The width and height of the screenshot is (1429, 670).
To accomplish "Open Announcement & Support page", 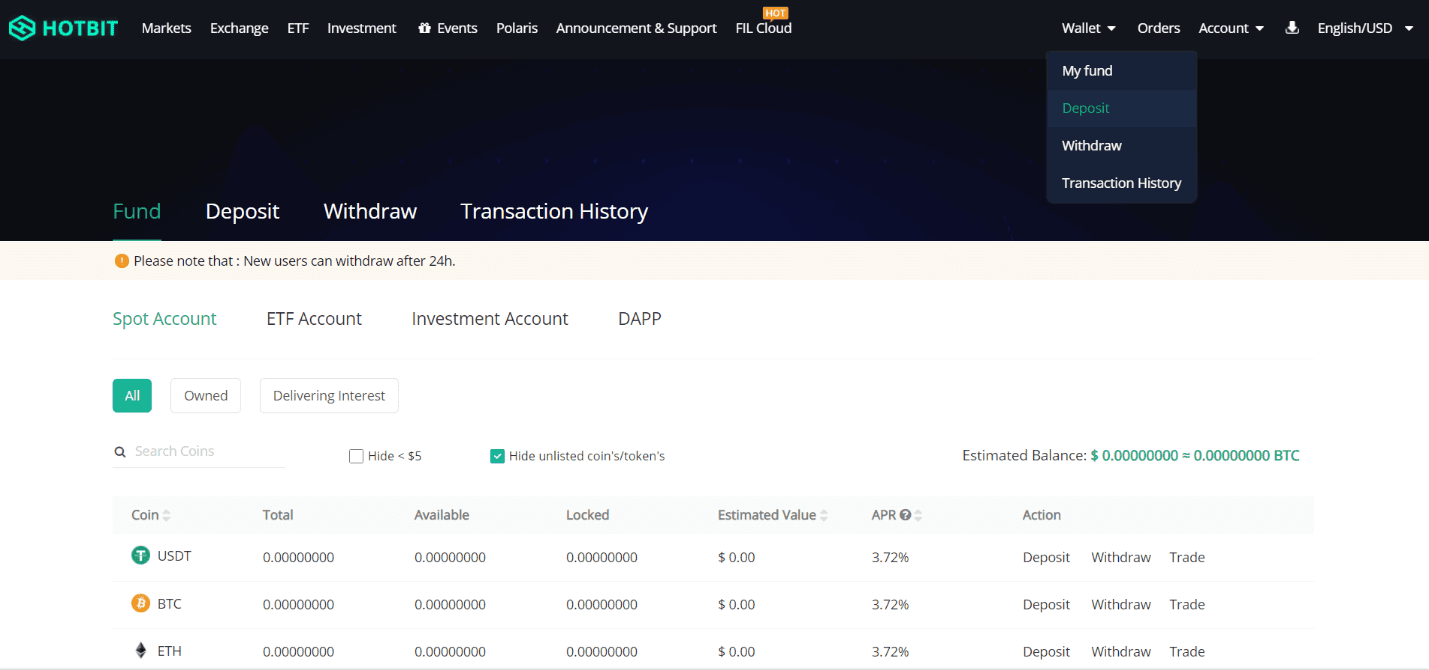I will click(636, 28).
